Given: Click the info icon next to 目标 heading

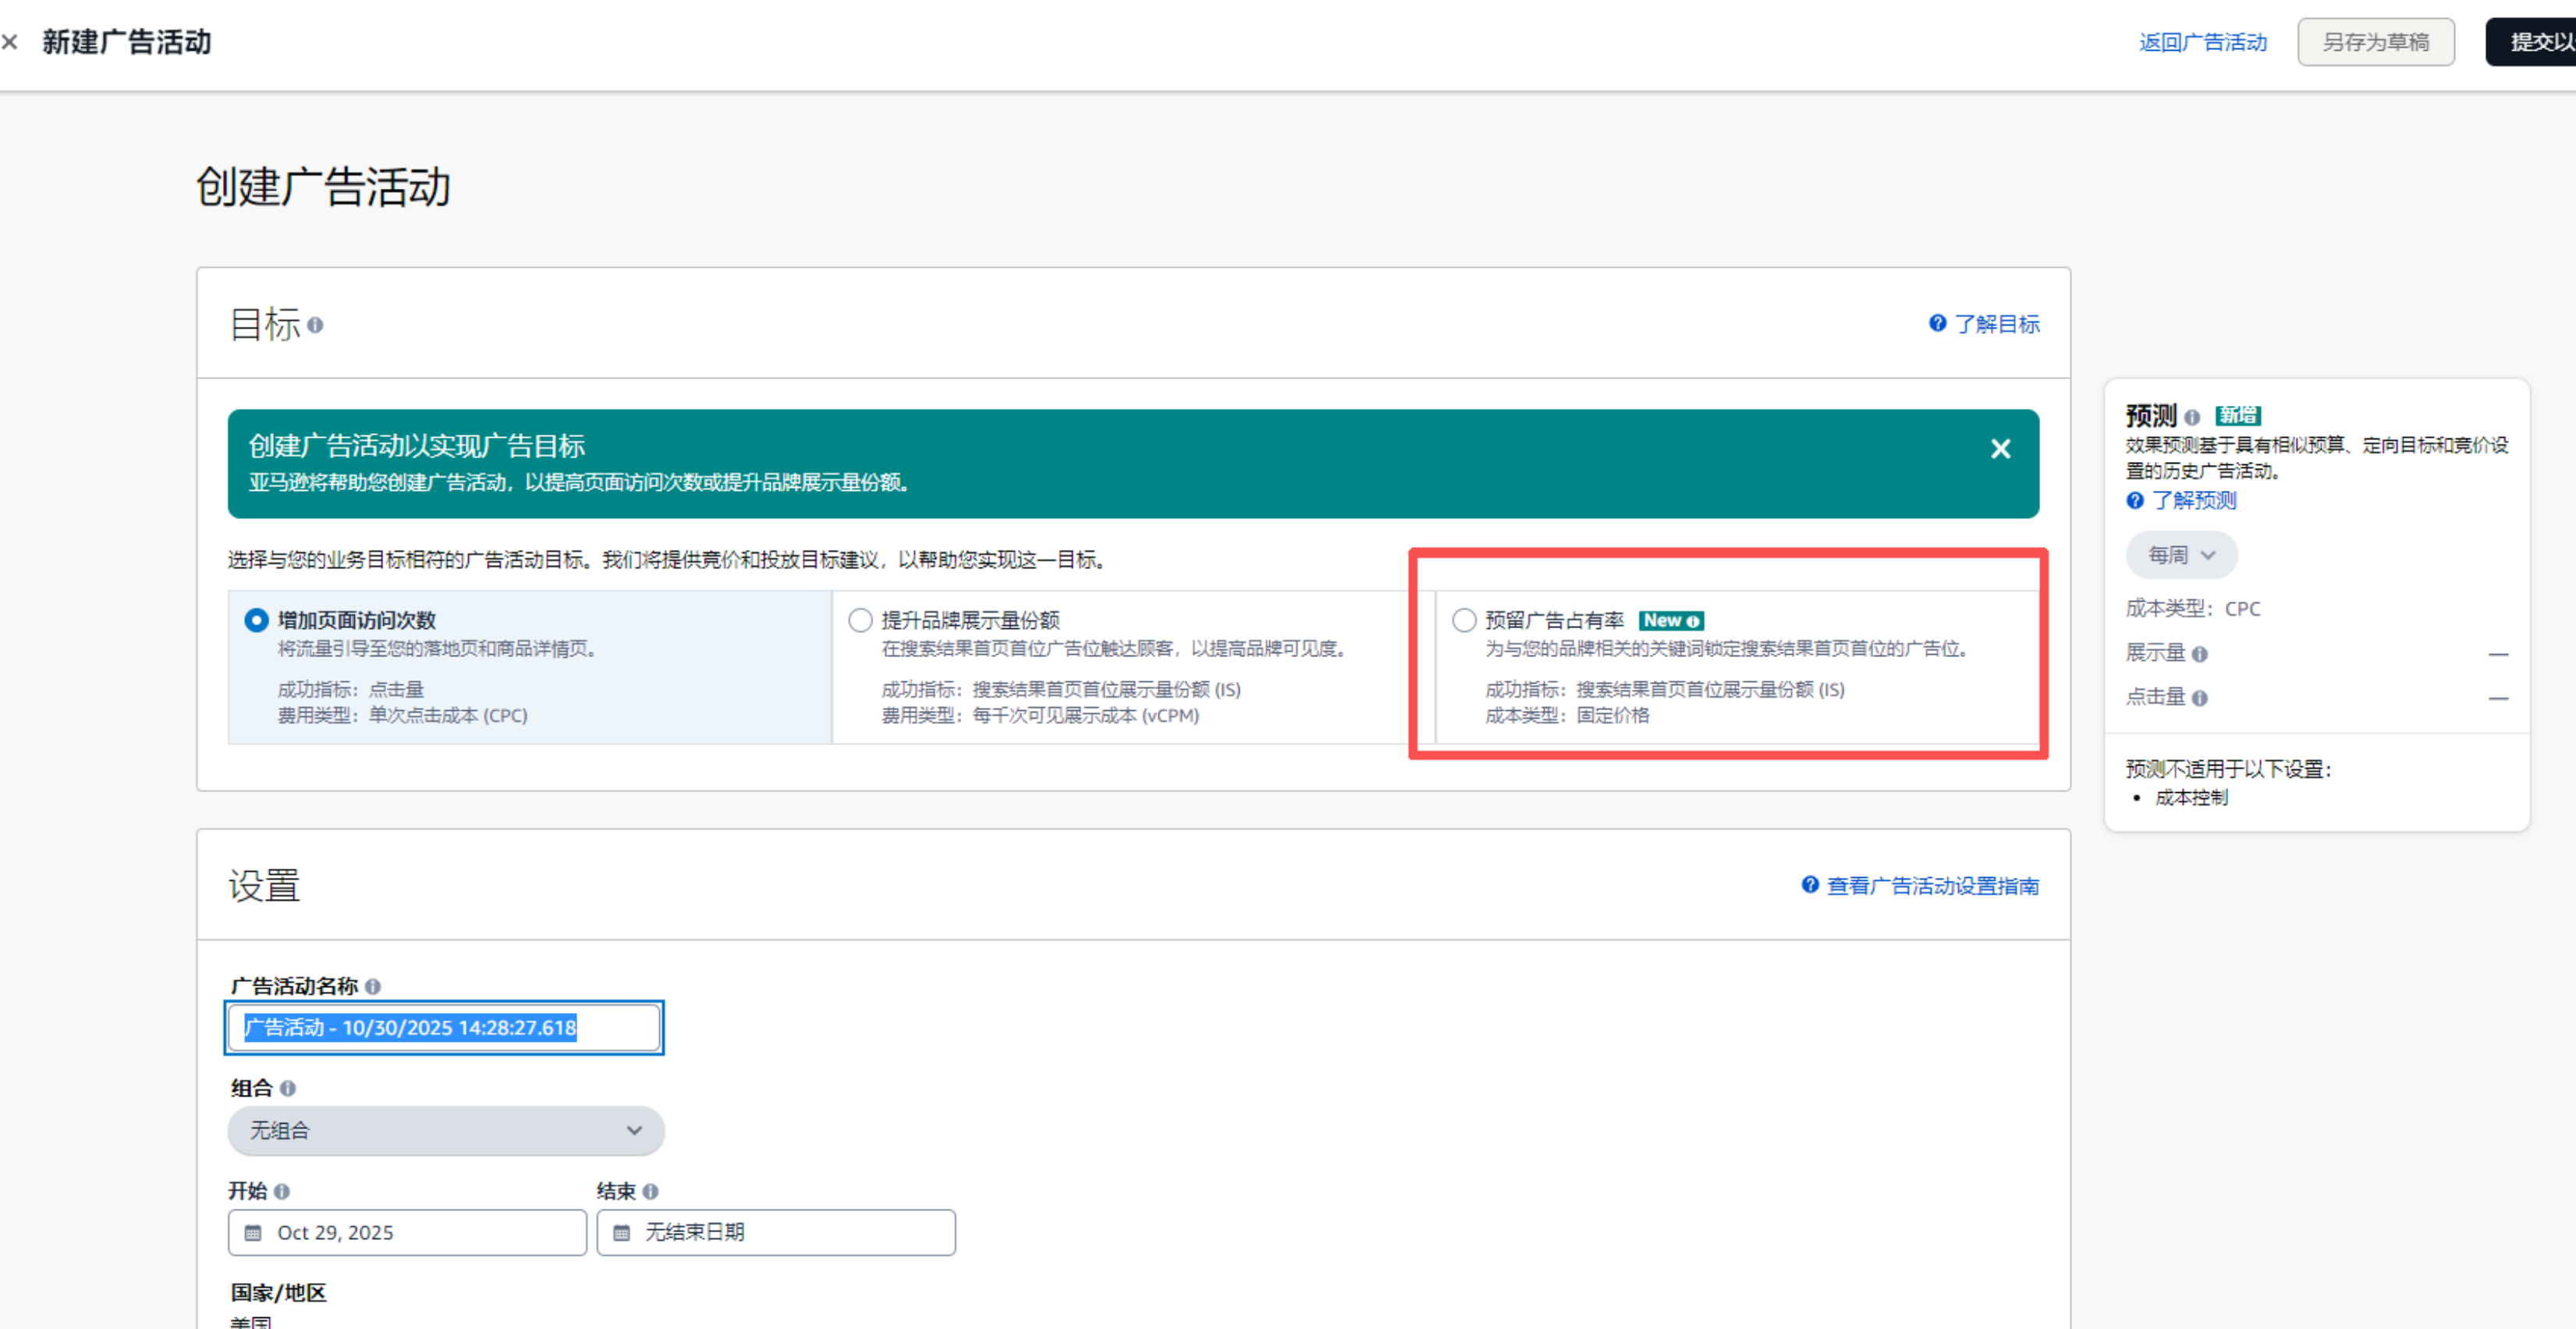Looking at the screenshot, I should [x=315, y=325].
